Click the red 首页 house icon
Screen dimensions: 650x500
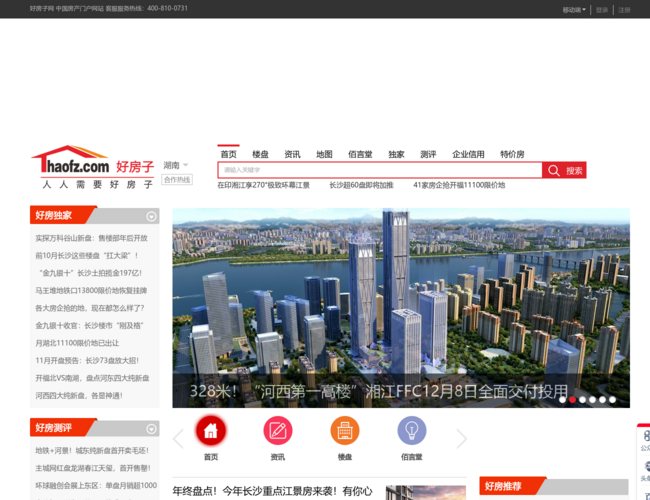click(210, 431)
